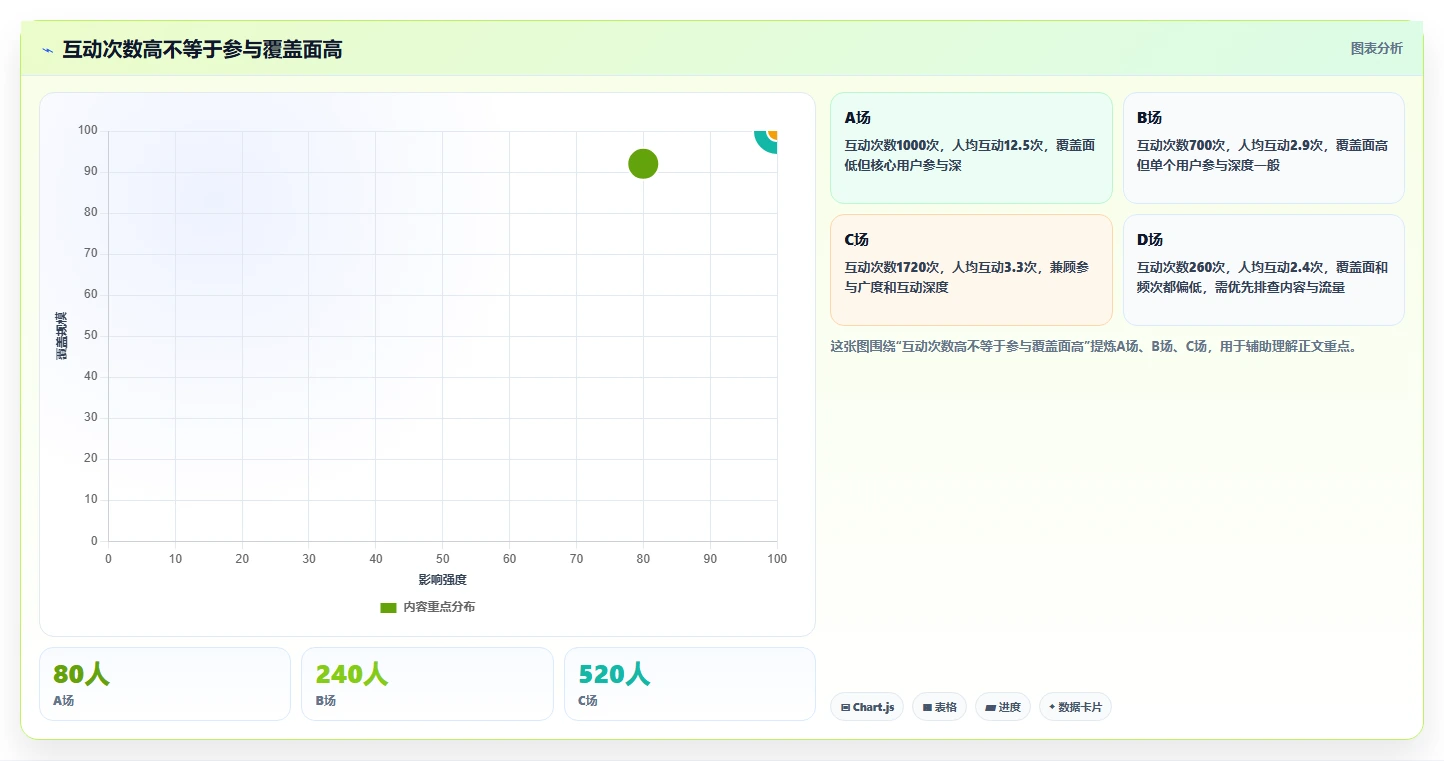Click the diamond icon in 数据卡片 tag
Image resolution: width=1444 pixels, height=761 pixels.
(1052, 707)
